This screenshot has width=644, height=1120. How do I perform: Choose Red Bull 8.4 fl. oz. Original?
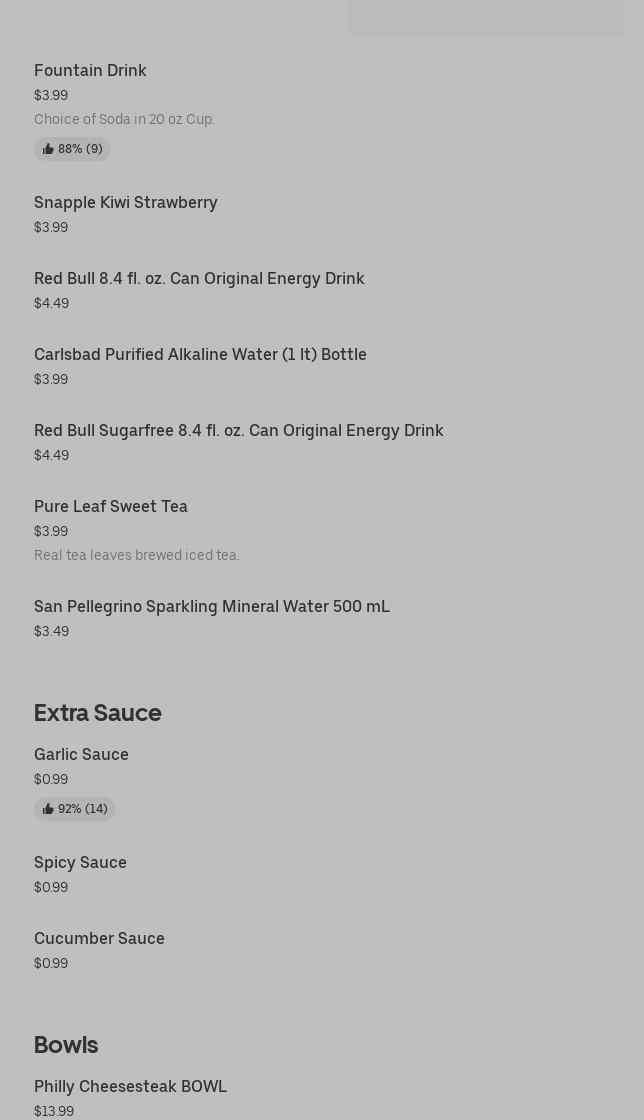click(x=199, y=278)
